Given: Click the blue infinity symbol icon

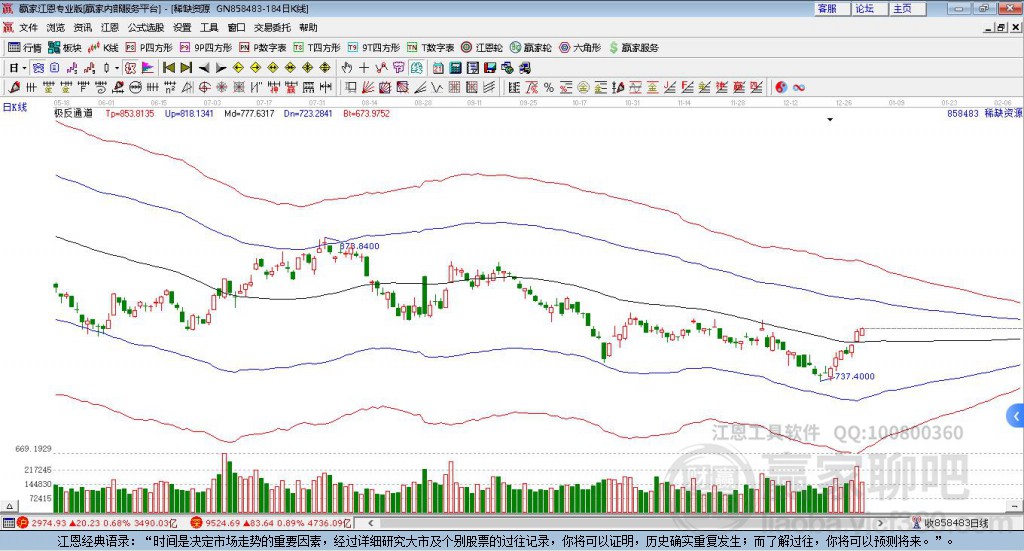Looking at the screenshot, I should pos(798,87).
